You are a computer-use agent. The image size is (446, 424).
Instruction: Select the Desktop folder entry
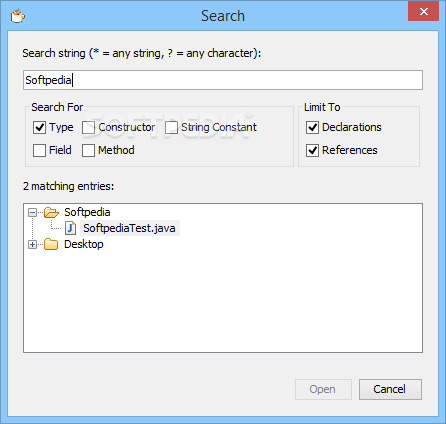tap(84, 244)
